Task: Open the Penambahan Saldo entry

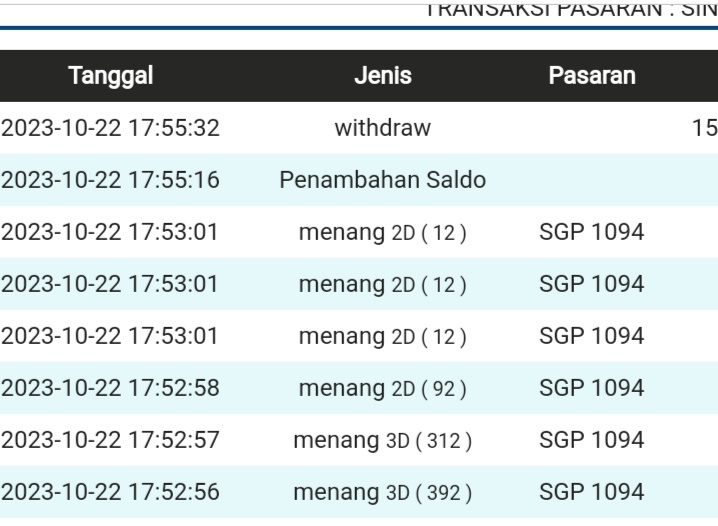Action: (383, 181)
